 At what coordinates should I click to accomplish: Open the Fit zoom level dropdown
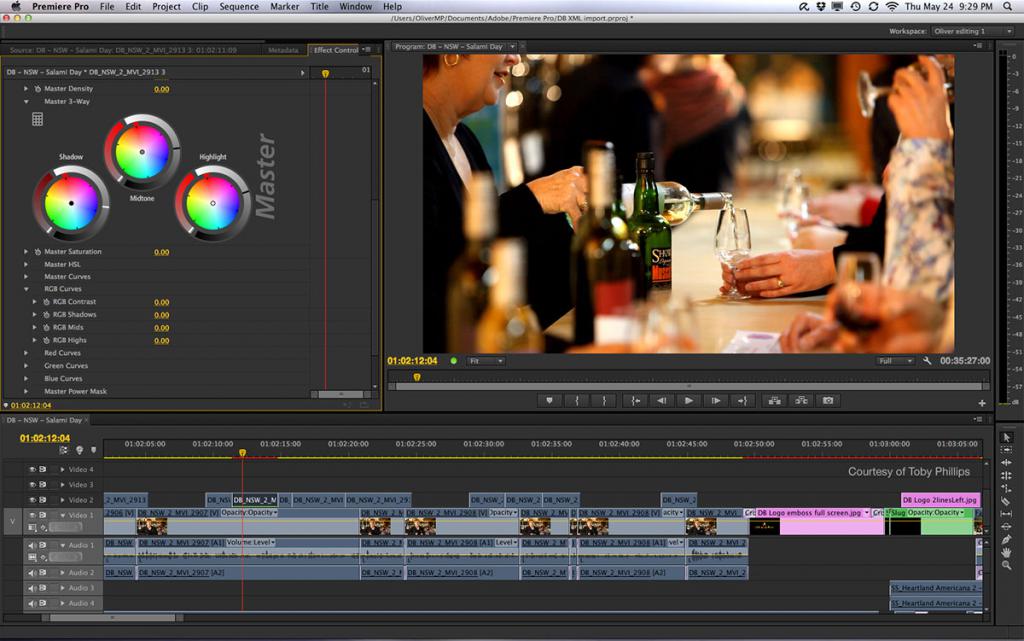point(486,361)
